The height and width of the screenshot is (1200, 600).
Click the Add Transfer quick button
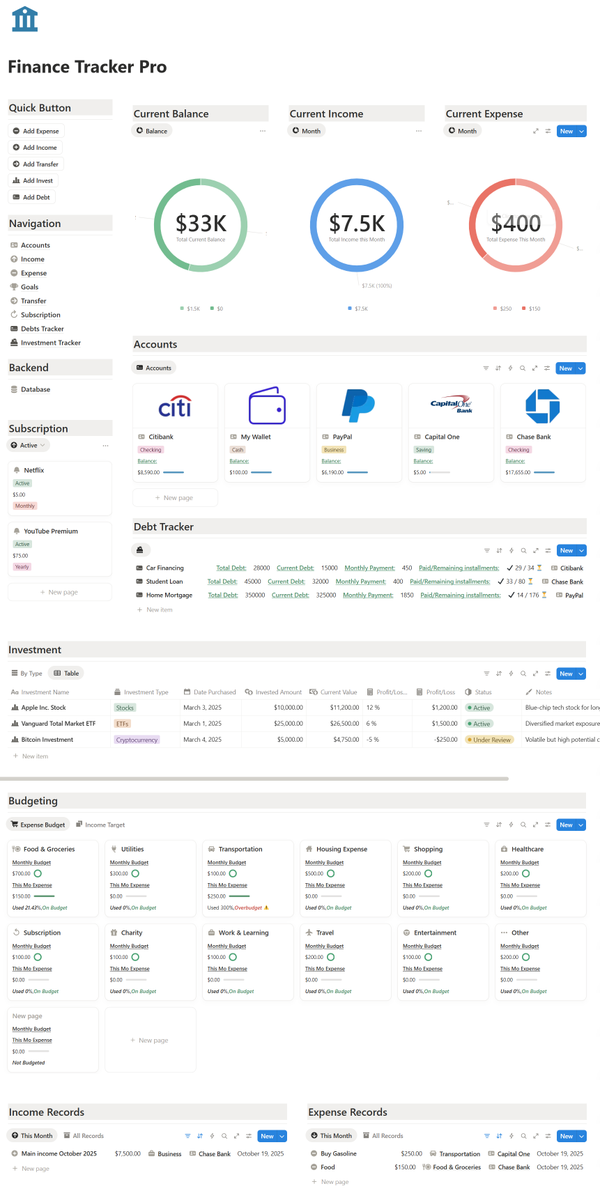pos(36,164)
